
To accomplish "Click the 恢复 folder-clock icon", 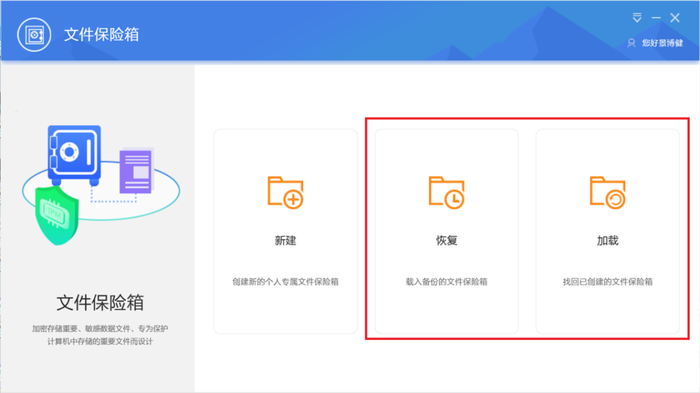I will pos(446,192).
